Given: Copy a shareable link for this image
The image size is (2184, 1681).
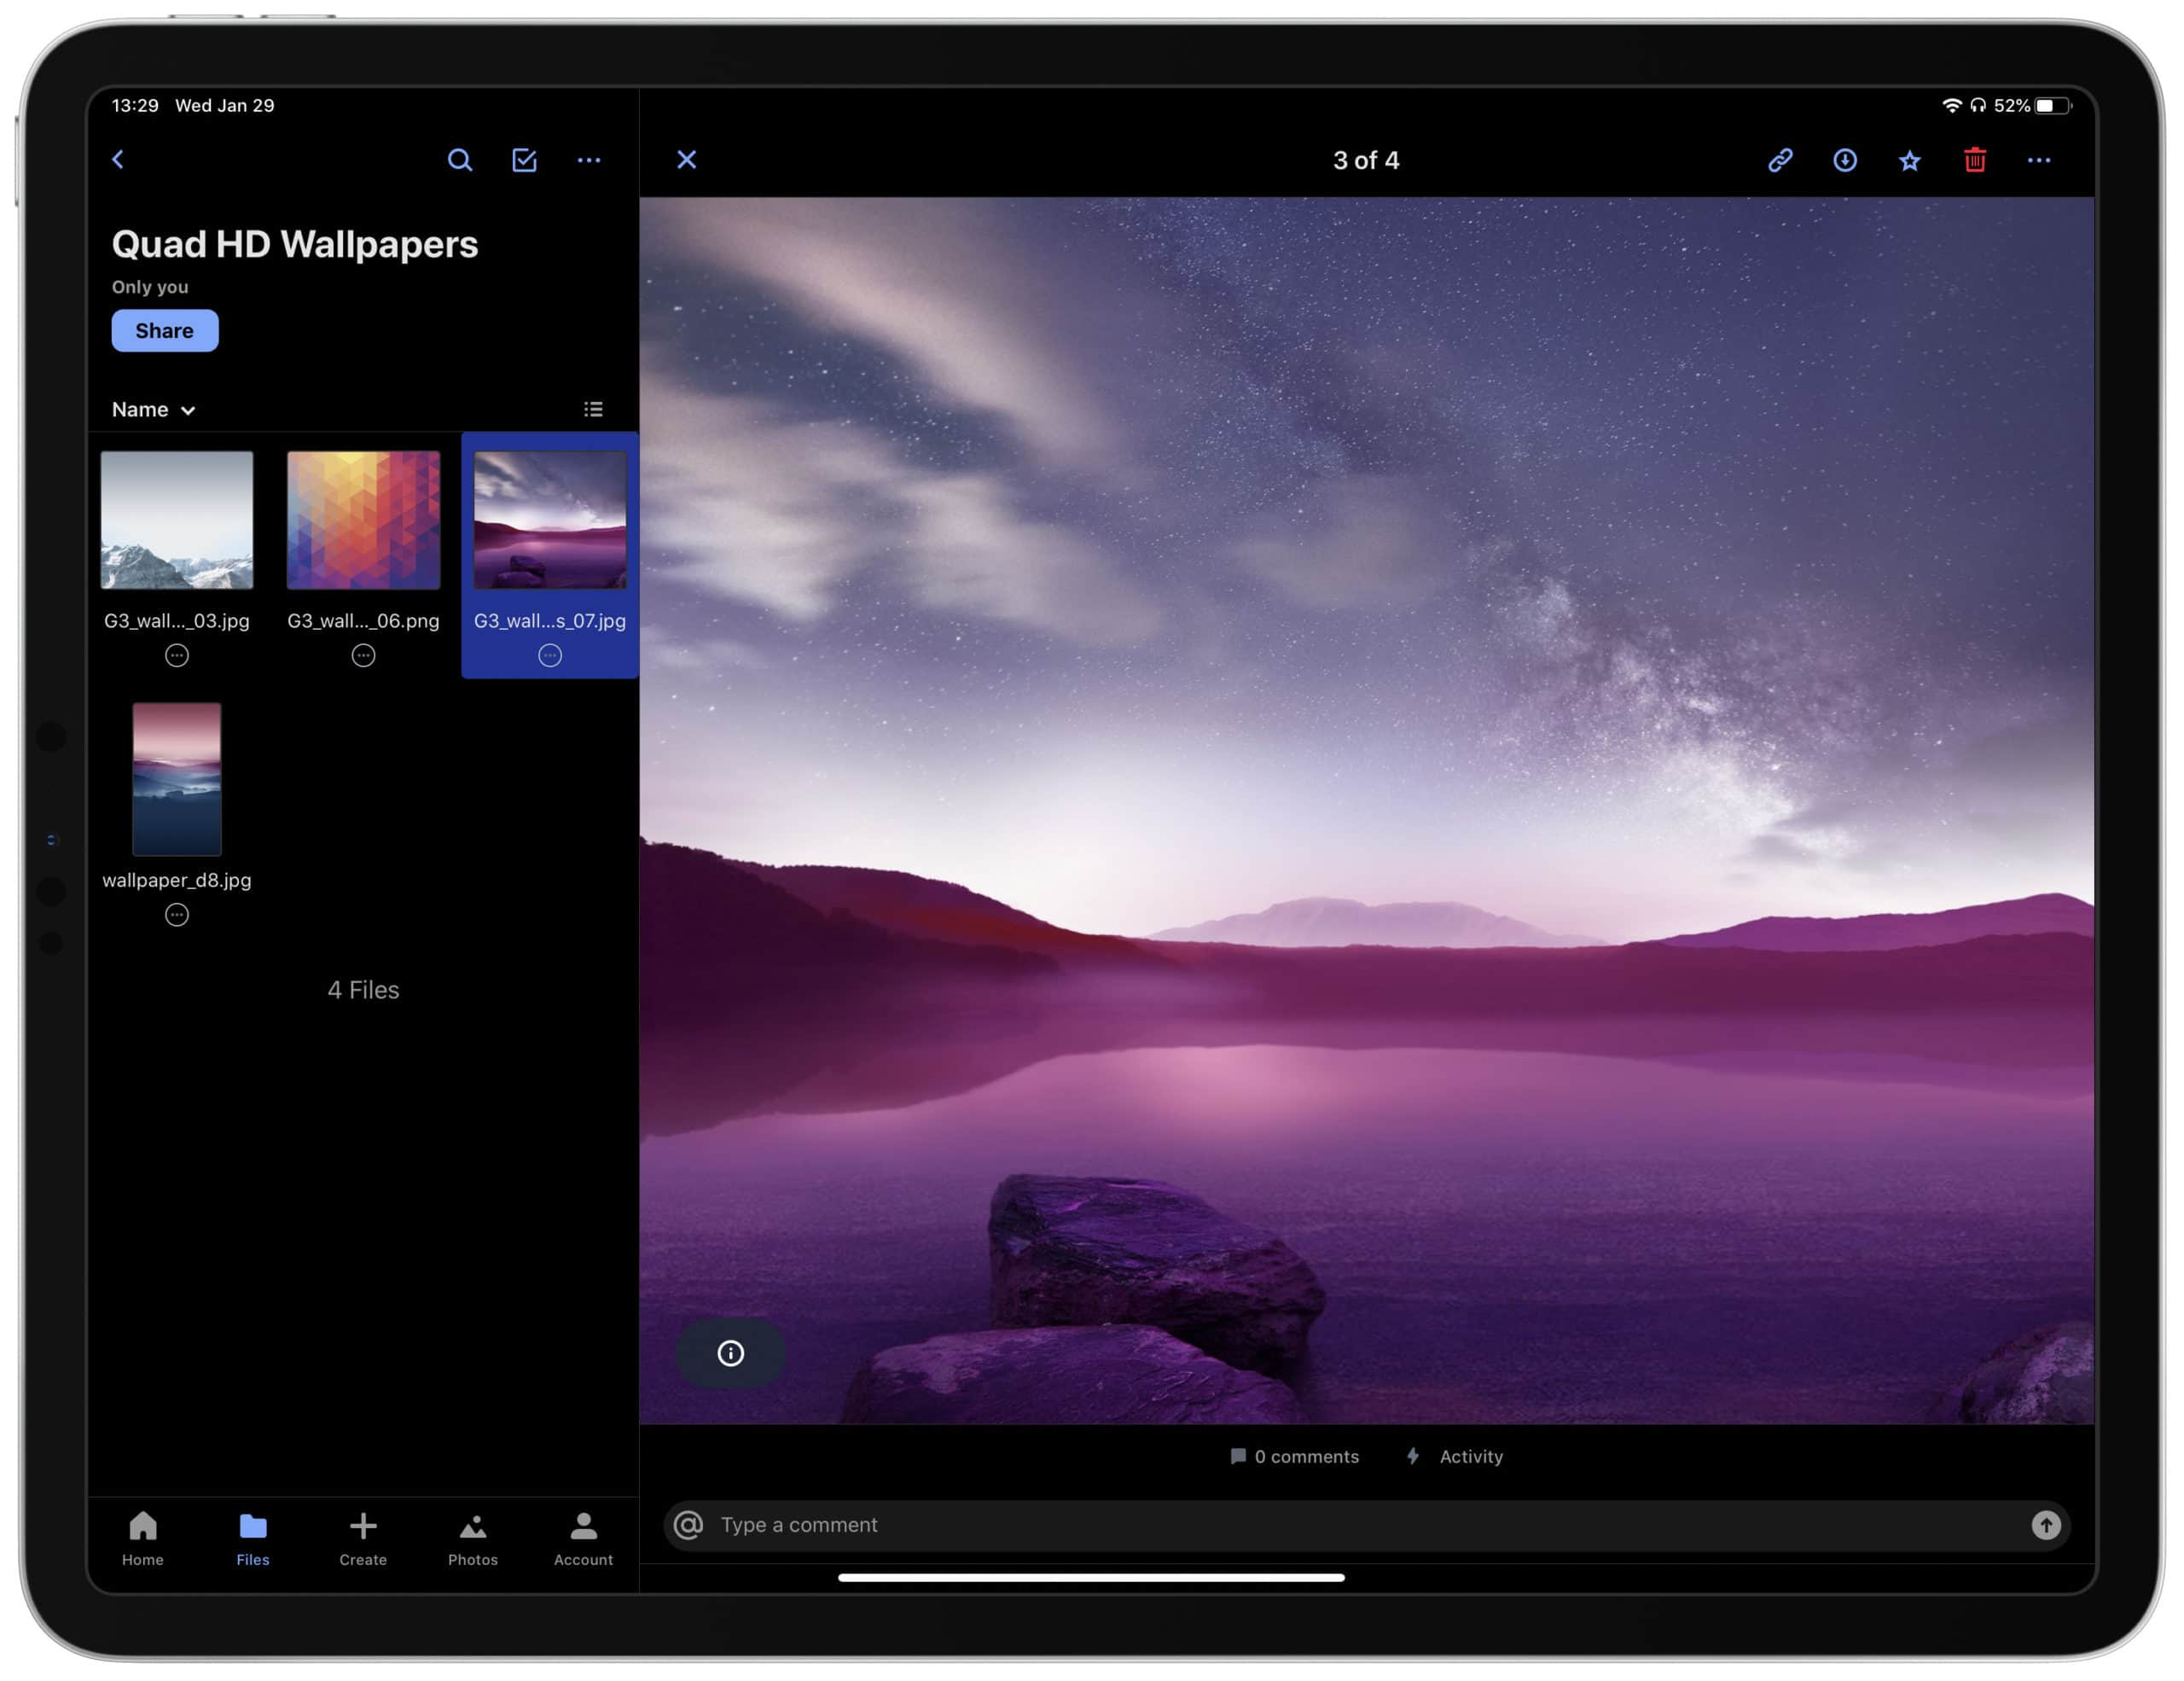Looking at the screenshot, I should point(1781,160).
